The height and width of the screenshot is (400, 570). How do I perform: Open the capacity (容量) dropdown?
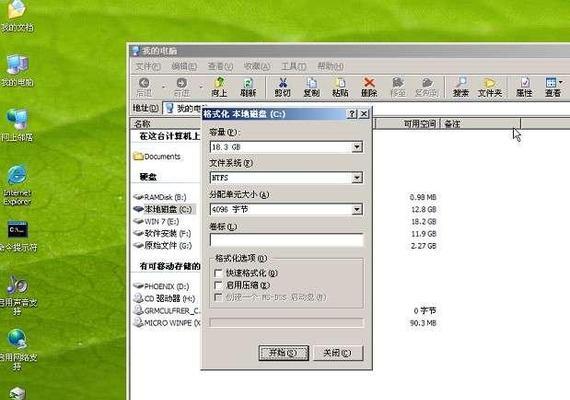(357, 147)
